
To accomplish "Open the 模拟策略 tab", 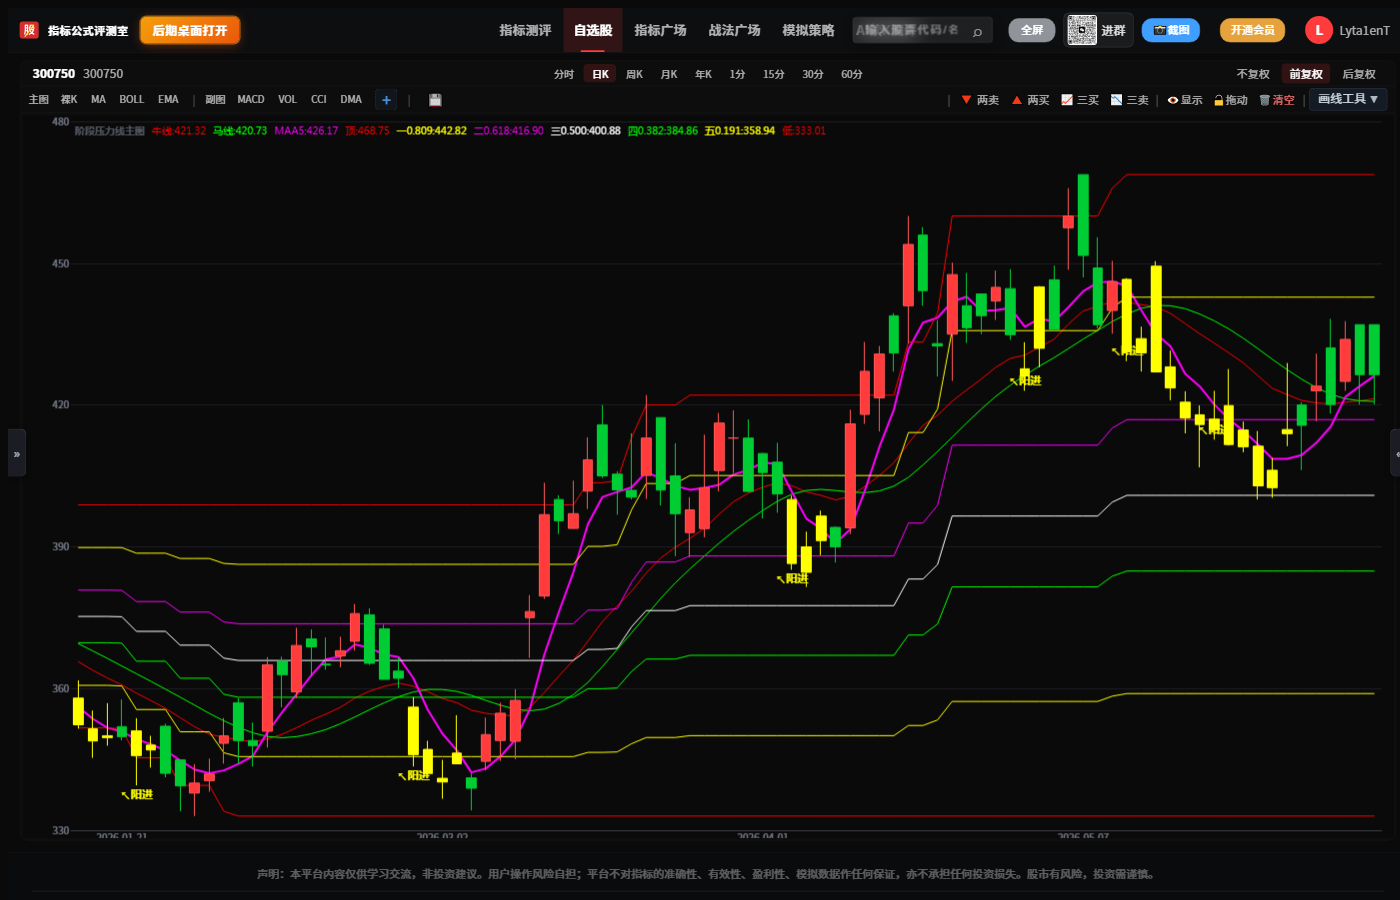I will 808,30.
